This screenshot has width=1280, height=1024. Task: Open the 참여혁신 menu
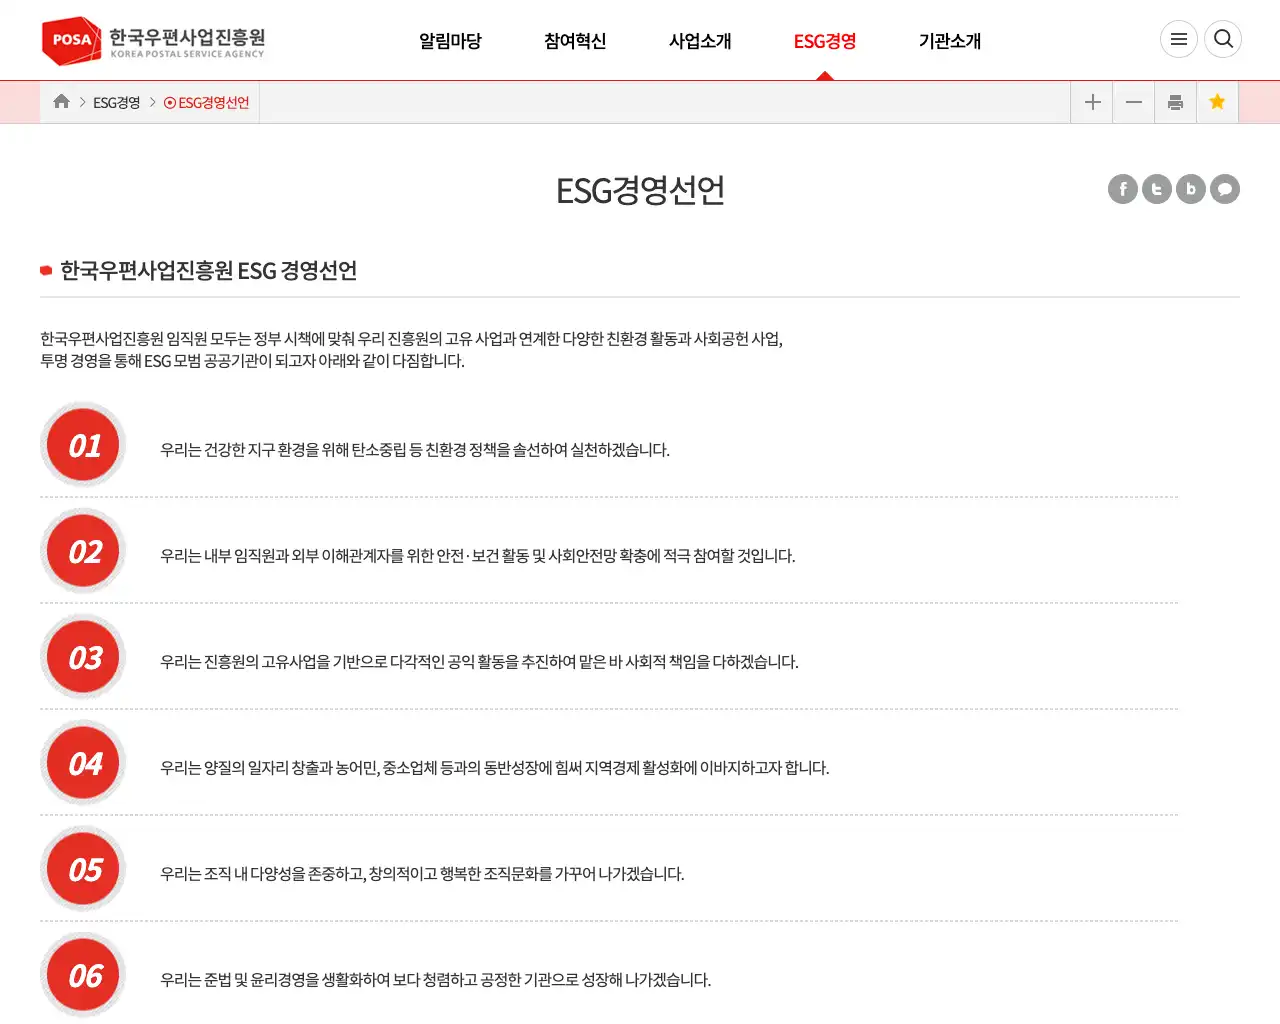click(x=575, y=42)
